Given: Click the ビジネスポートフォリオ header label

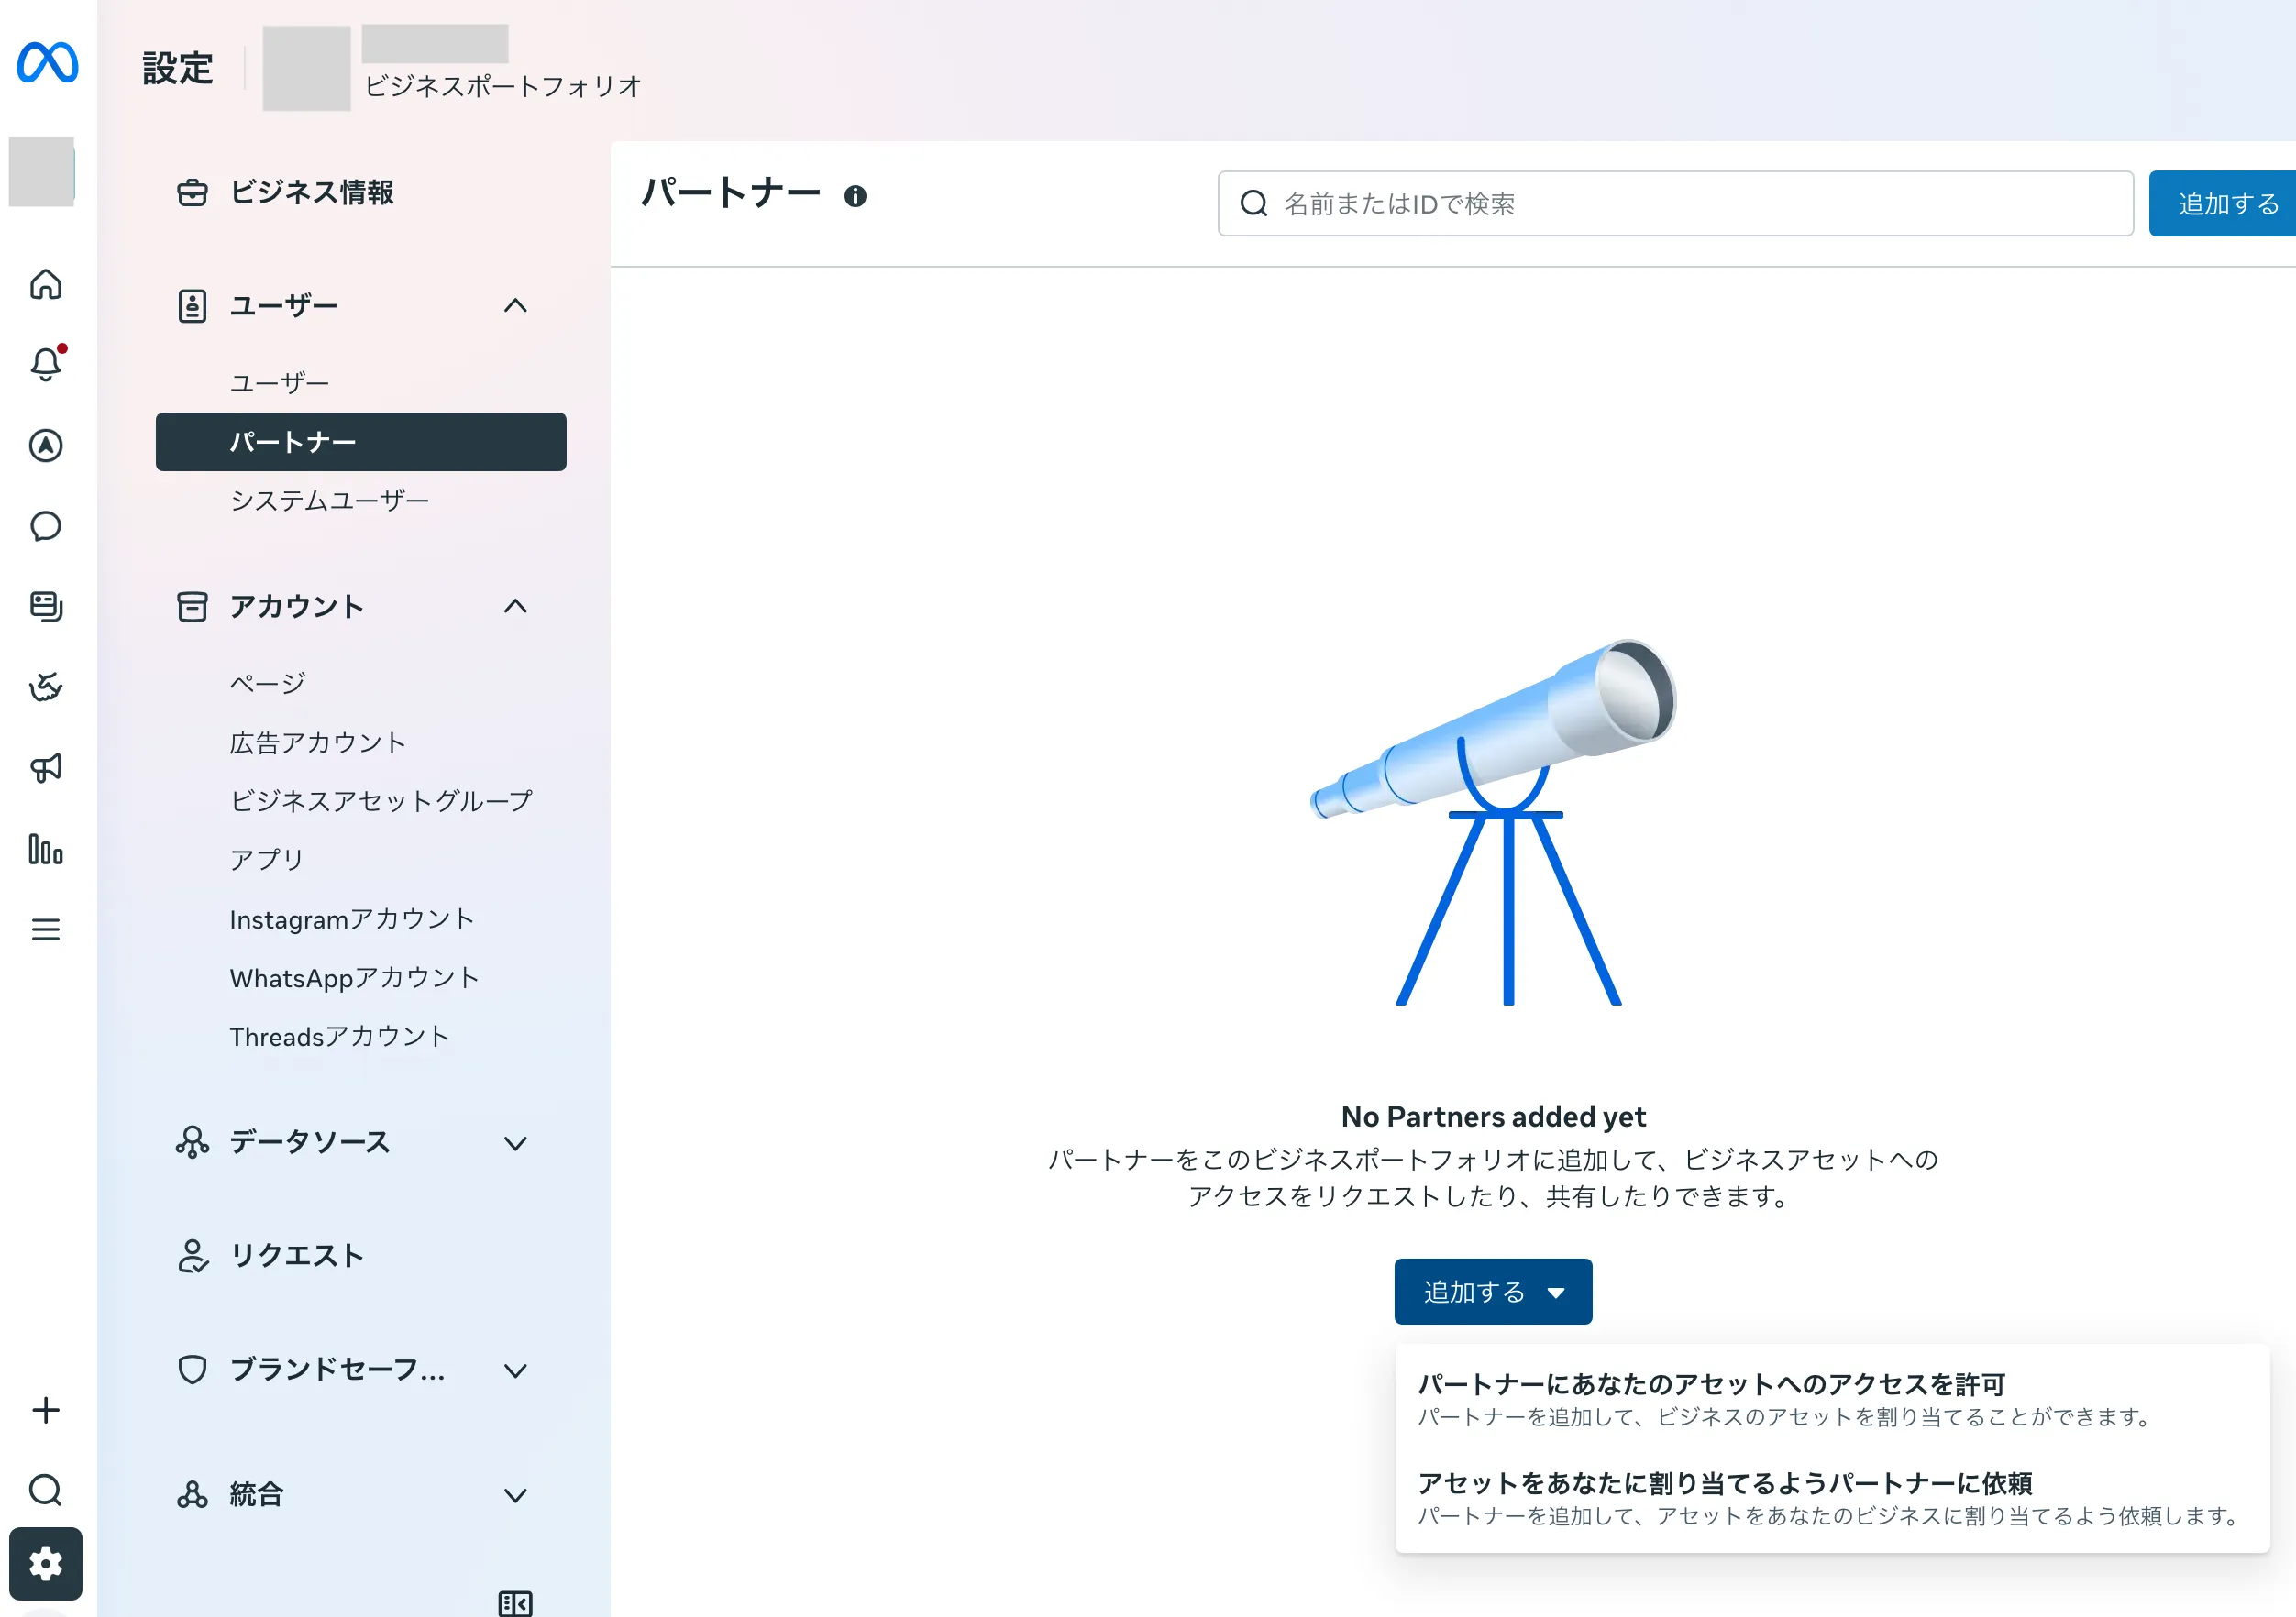Looking at the screenshot, I should (503, 87).
